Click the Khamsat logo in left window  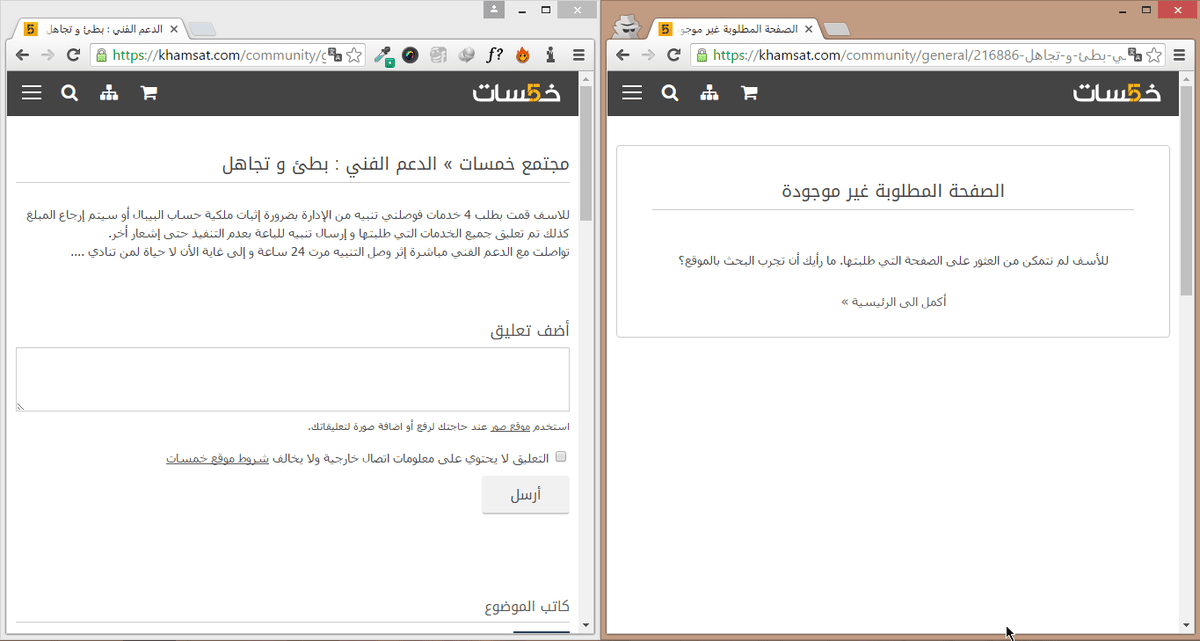(517, 93)
